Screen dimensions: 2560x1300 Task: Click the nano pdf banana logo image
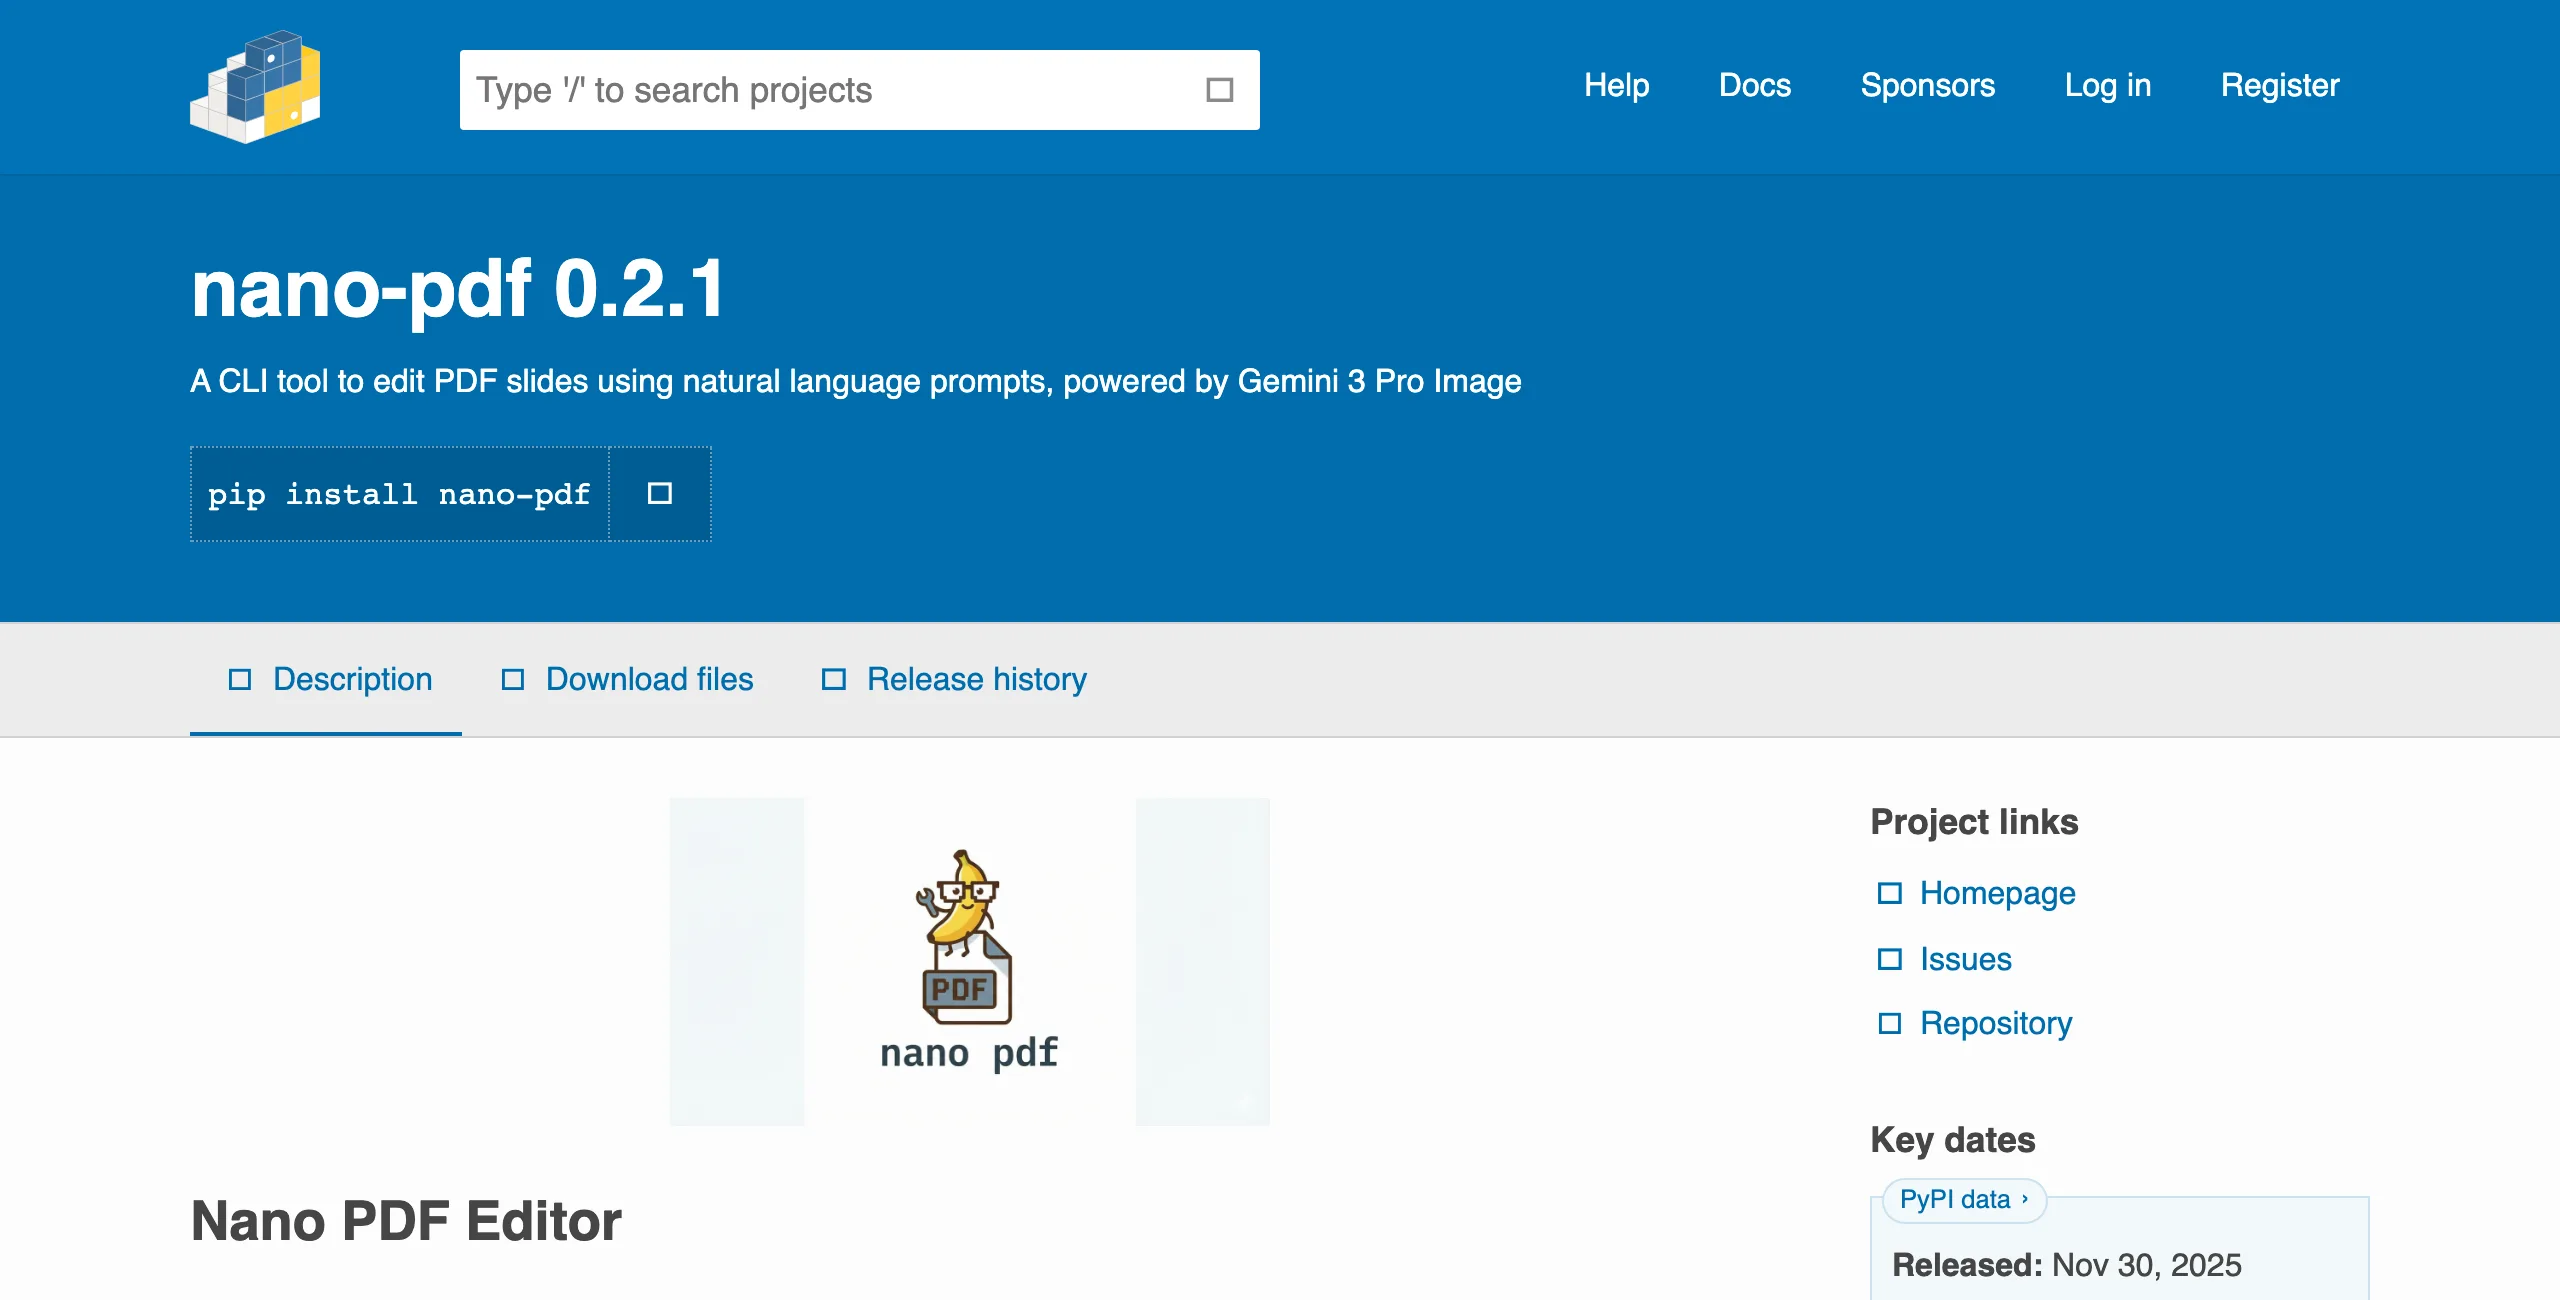coord(969,961)
